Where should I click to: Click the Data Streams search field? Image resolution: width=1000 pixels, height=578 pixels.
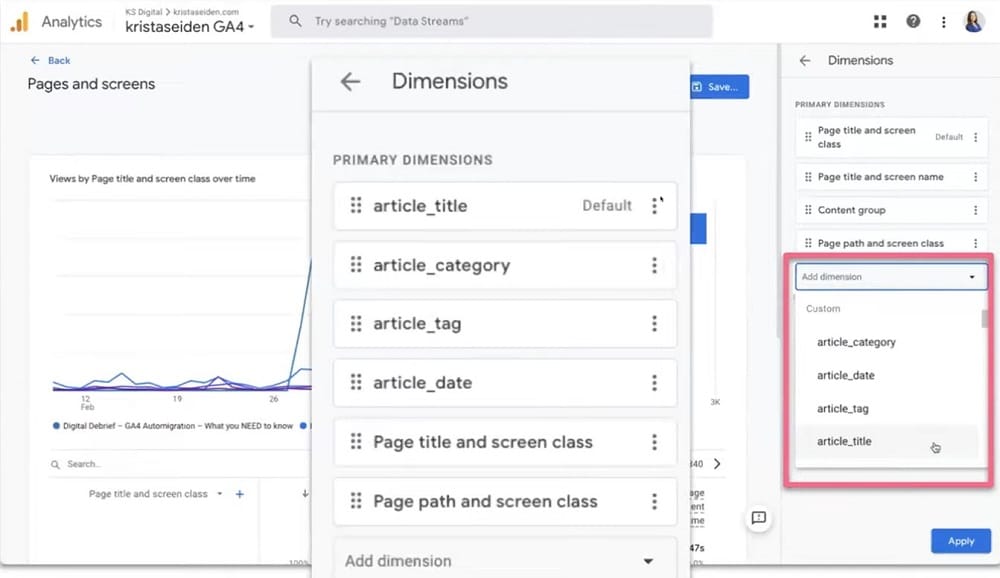[x=495, y=21]
